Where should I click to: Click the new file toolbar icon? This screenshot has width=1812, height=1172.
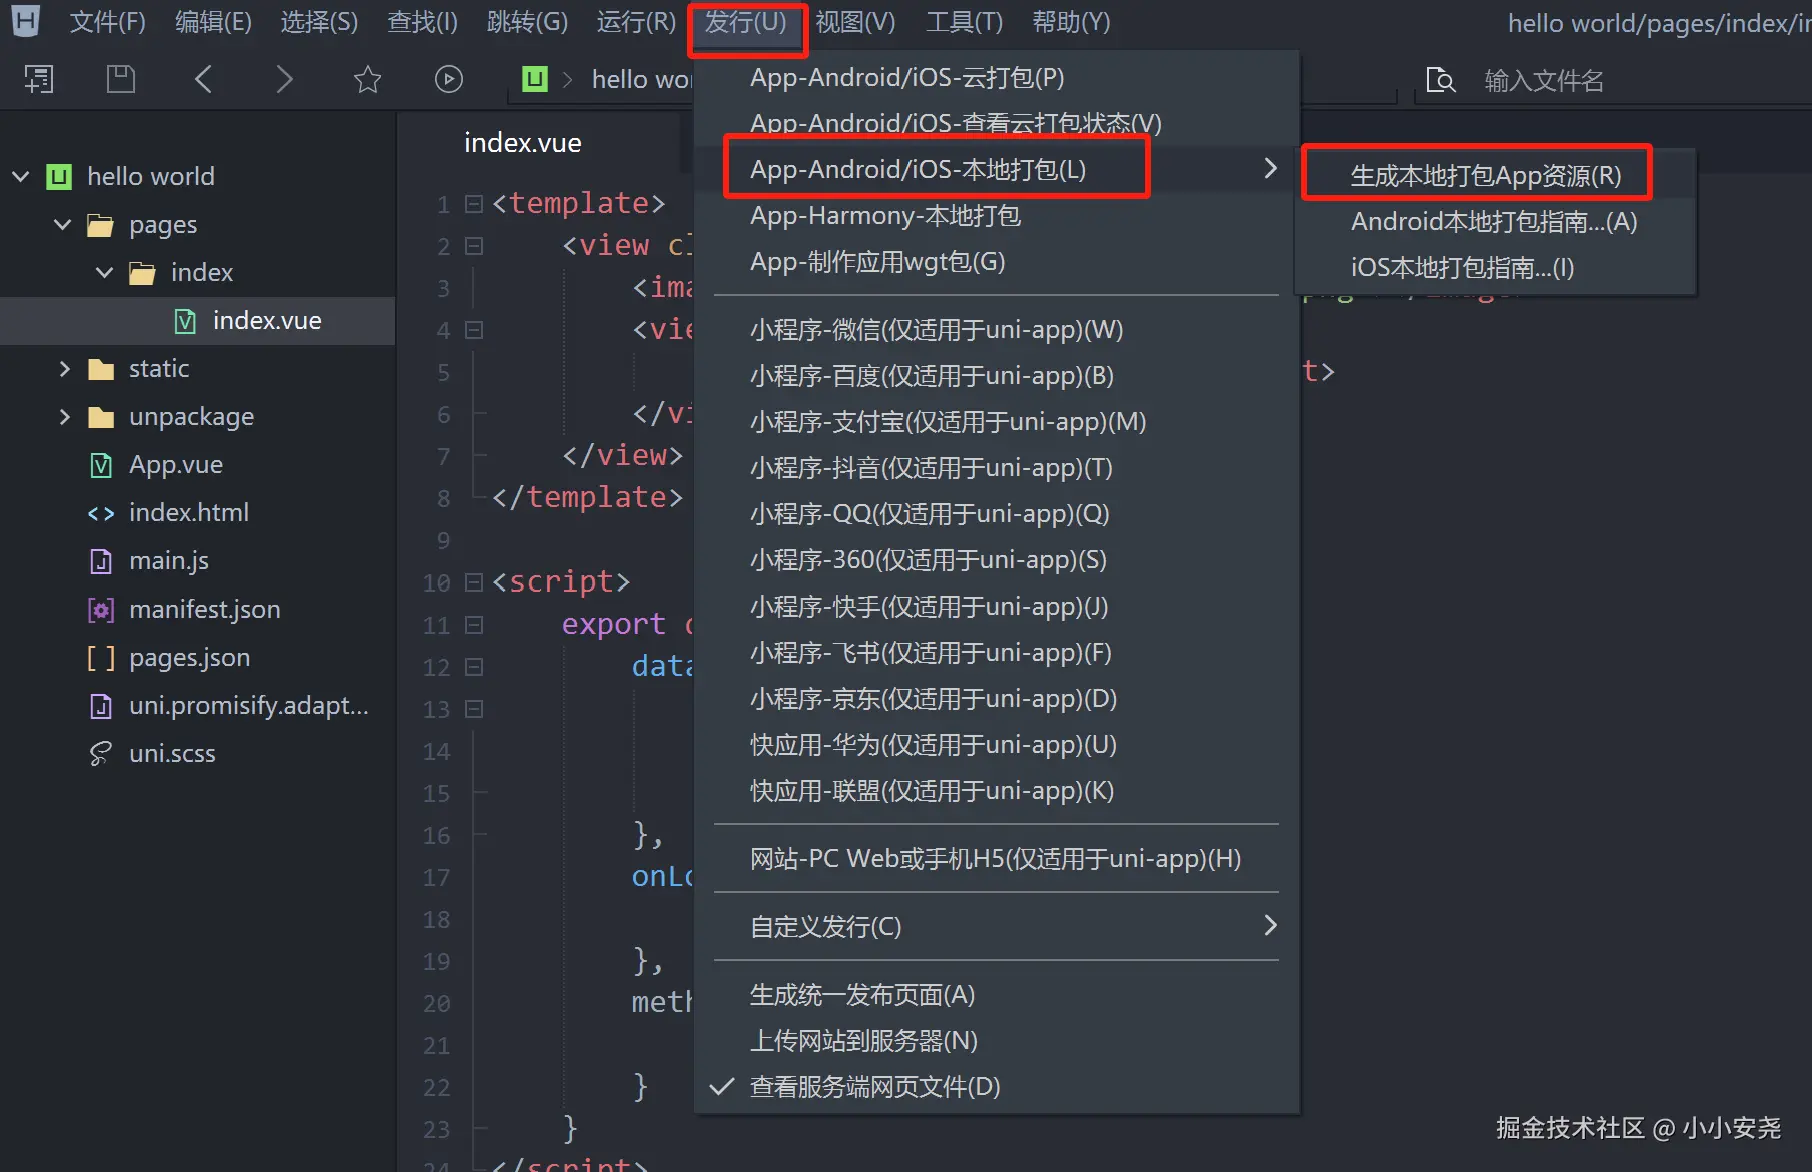[x=39, y=79]
